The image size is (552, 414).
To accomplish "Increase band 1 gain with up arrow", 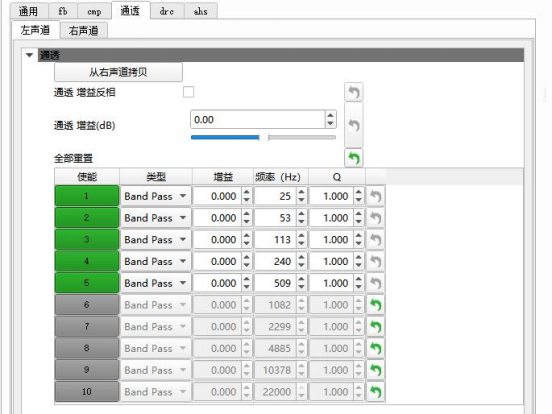I will click(x=247, y=192).
